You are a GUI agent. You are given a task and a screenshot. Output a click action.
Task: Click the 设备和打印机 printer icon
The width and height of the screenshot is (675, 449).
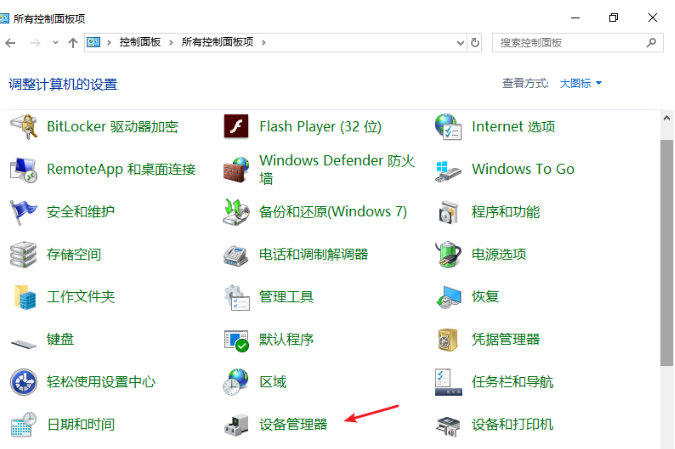click(449, 426)
